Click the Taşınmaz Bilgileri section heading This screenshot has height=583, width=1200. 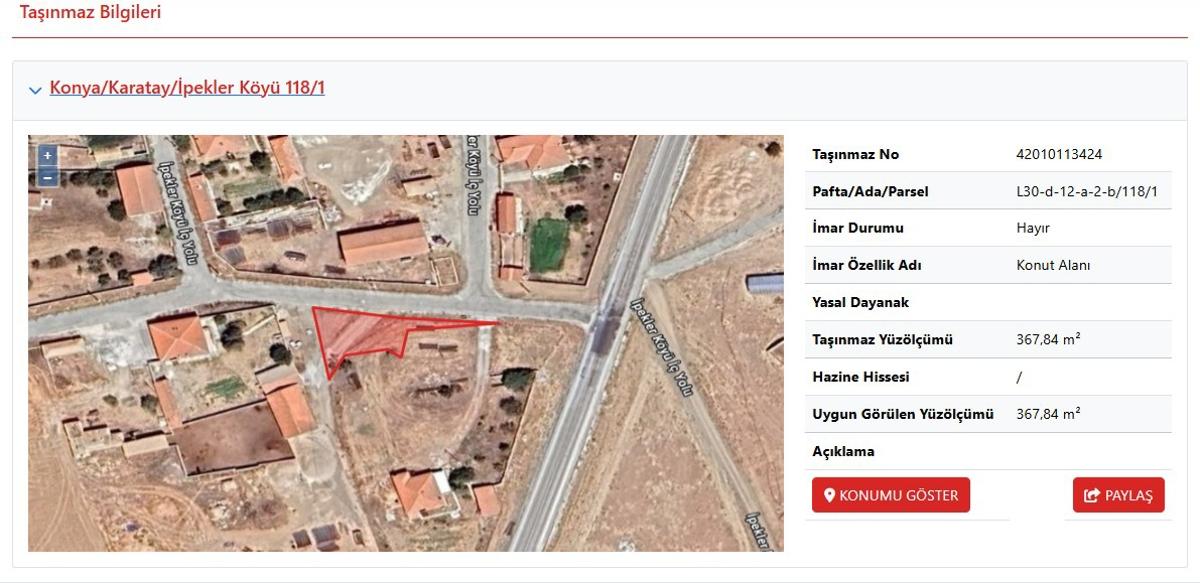[91, 13]
